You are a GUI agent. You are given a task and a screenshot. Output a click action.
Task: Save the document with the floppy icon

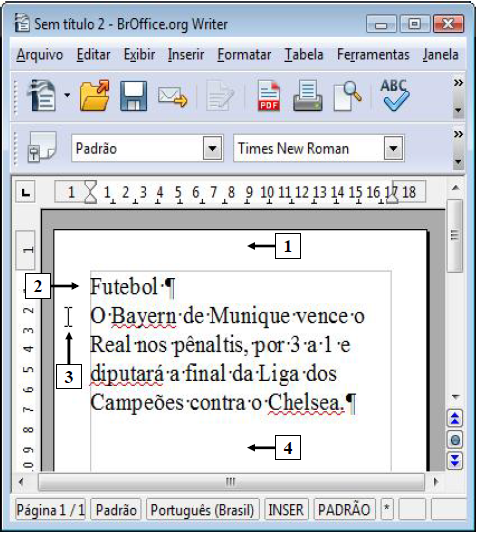(134, 96)
